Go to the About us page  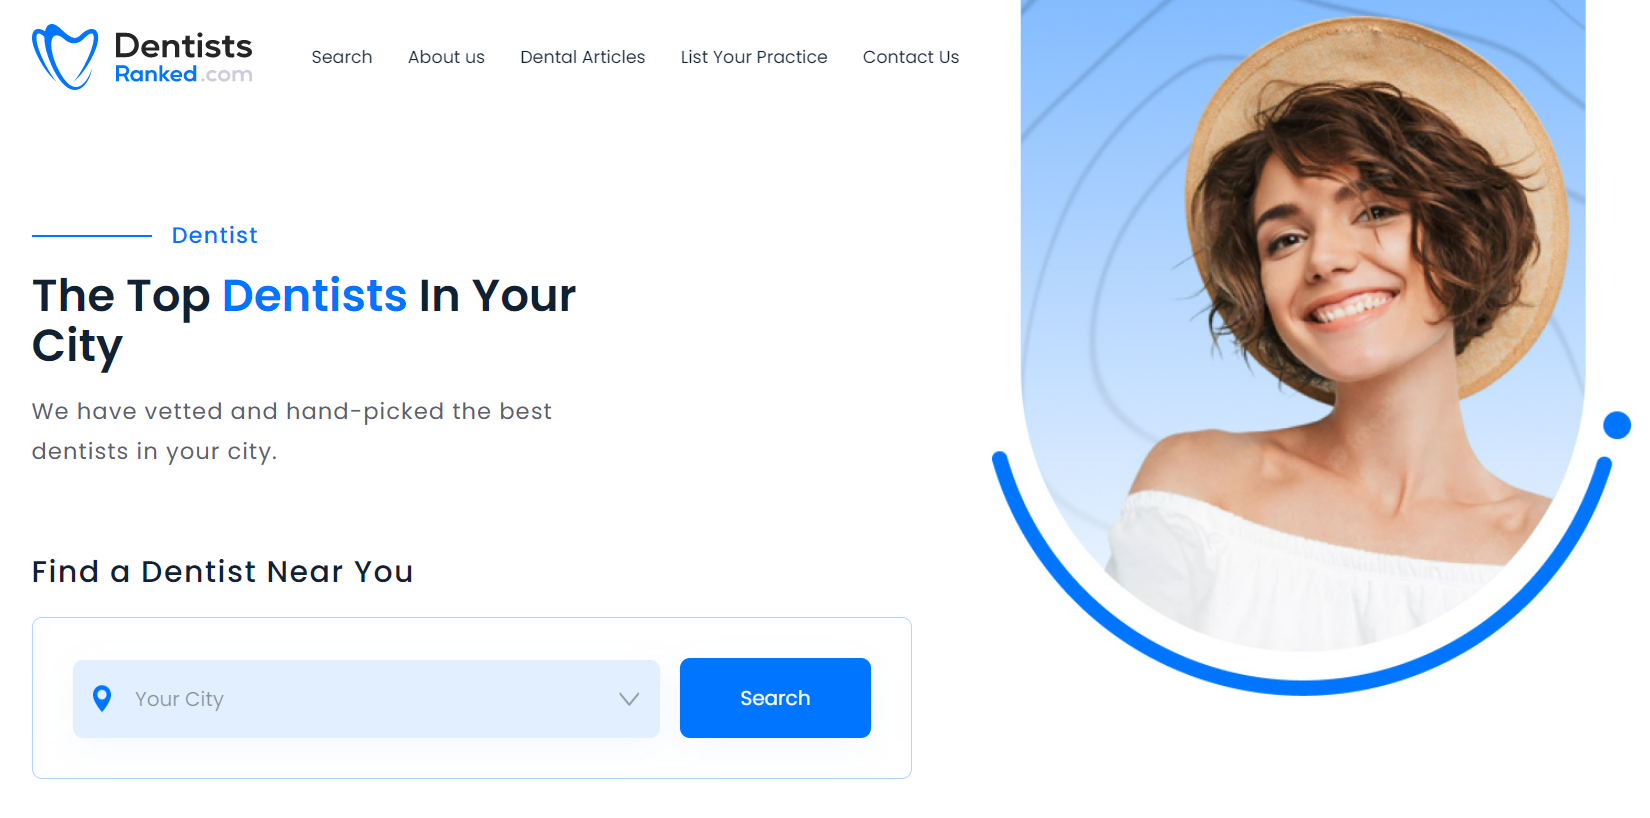[446, 57]
